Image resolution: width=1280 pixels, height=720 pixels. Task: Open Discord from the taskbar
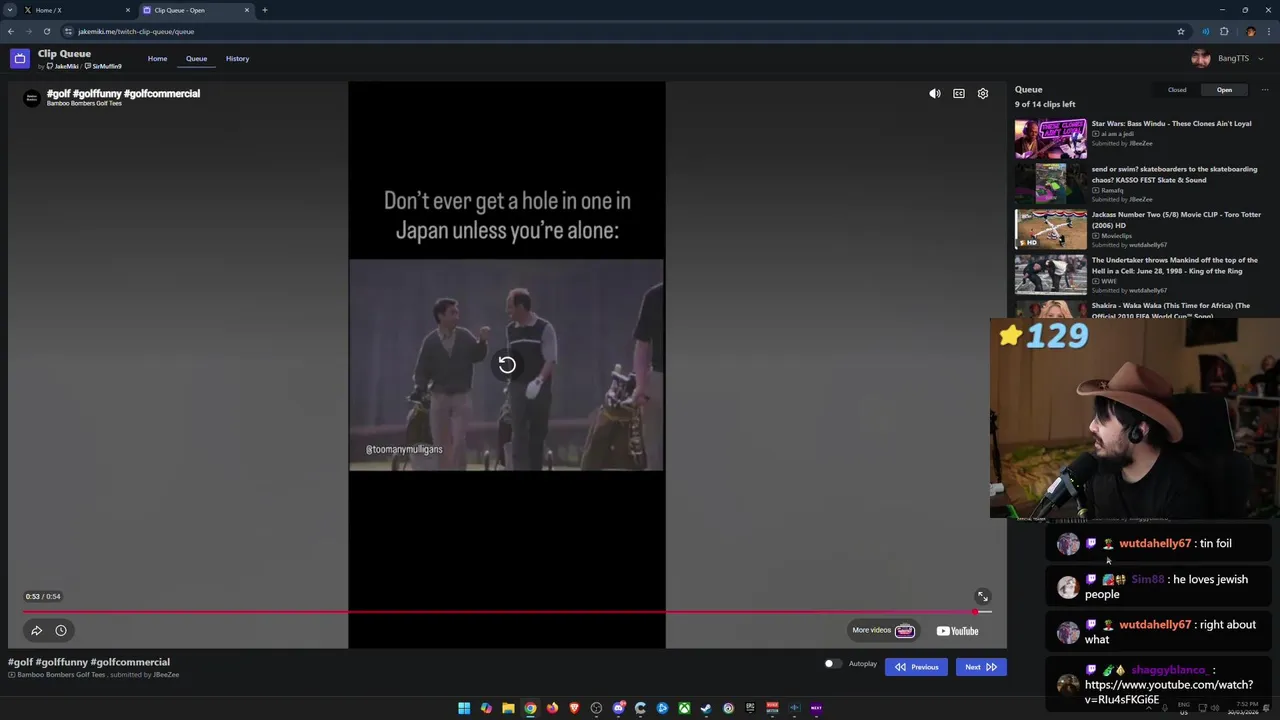click(618, 708)
